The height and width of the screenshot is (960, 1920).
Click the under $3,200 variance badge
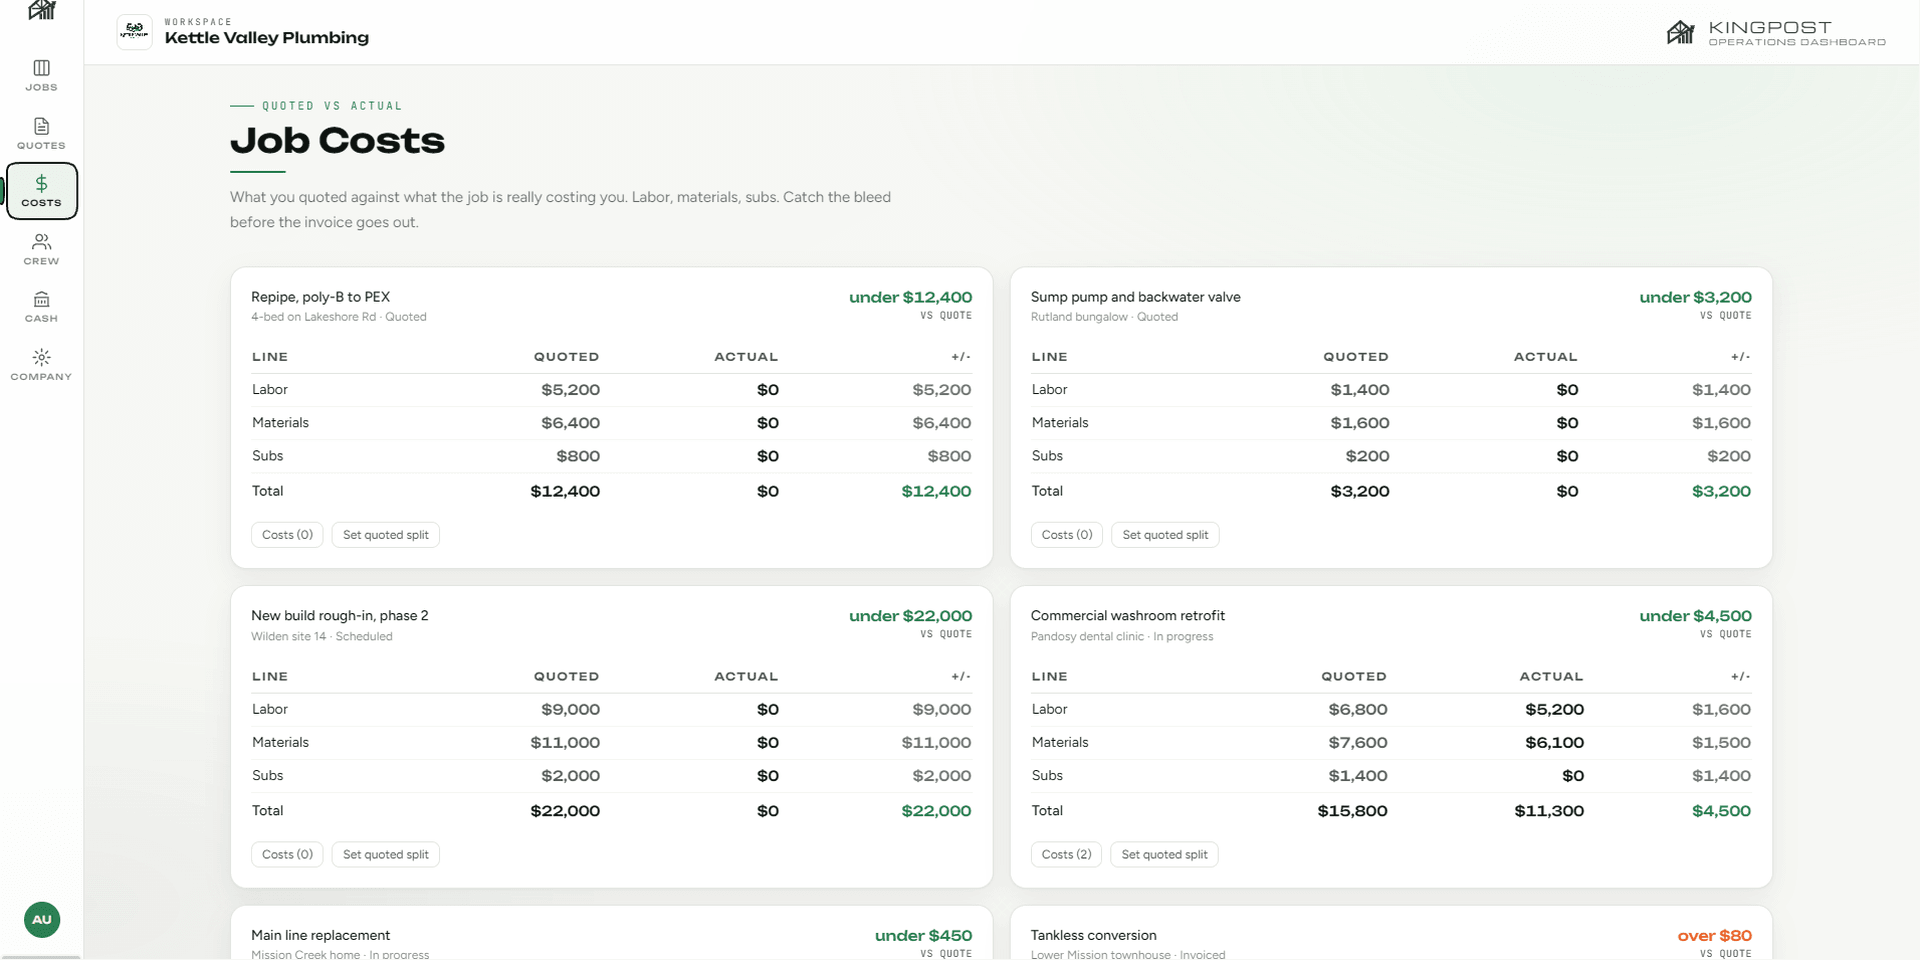click(x=1696, y=297)
